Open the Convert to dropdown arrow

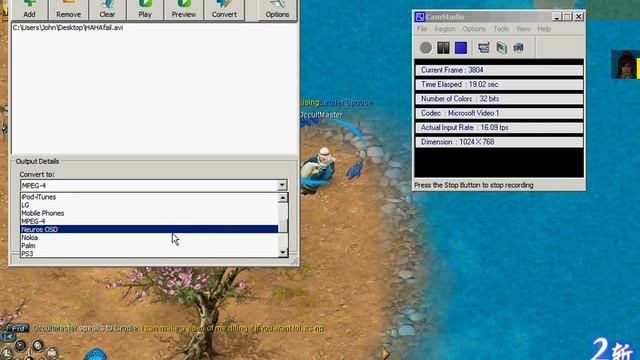coord(282,185)
